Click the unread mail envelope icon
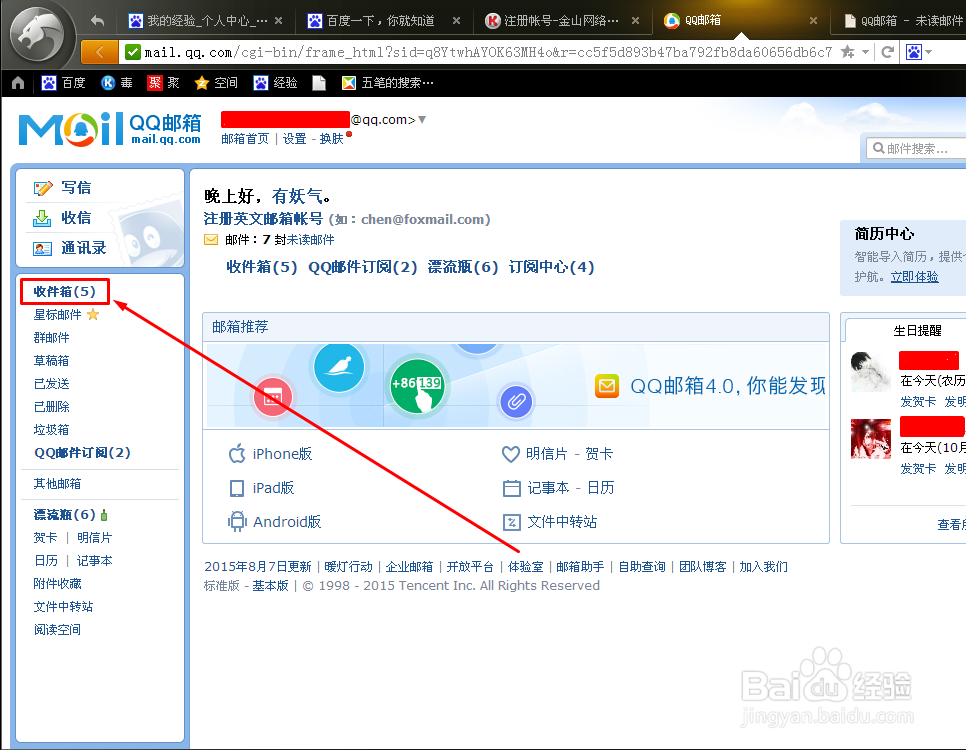966x750 pixels. (x=211, y=240)
